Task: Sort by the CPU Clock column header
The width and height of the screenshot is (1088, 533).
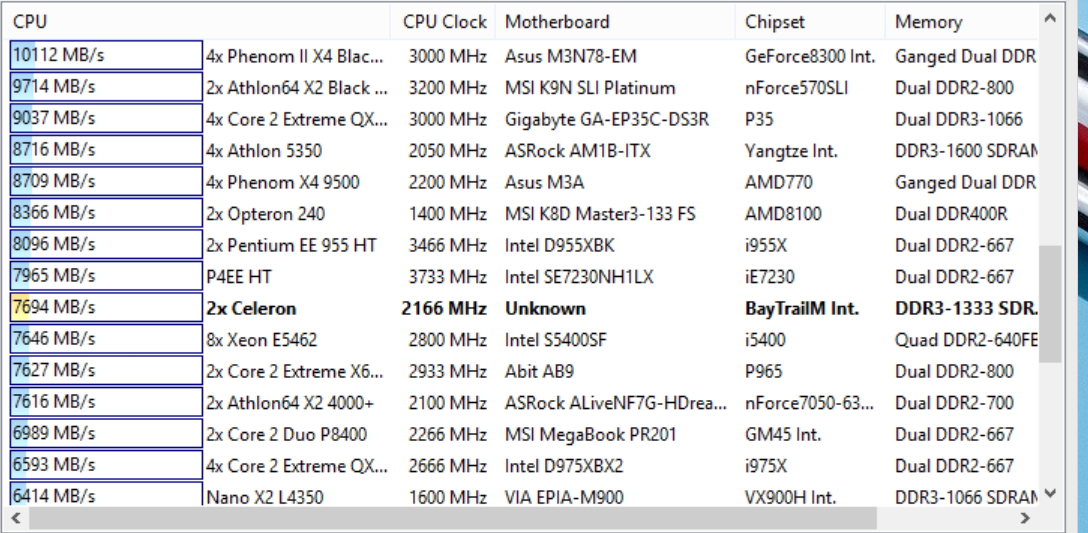Action: coord(443,22)
